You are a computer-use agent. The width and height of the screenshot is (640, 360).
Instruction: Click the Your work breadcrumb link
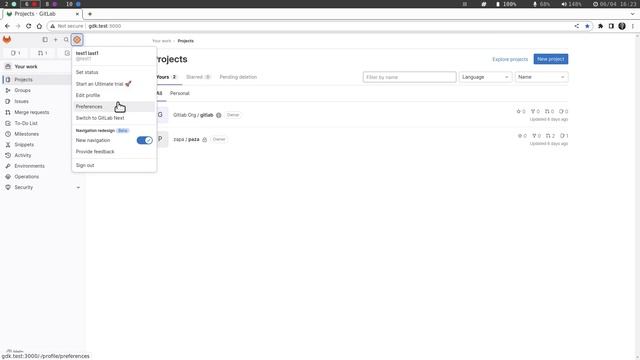pos(162,41)
